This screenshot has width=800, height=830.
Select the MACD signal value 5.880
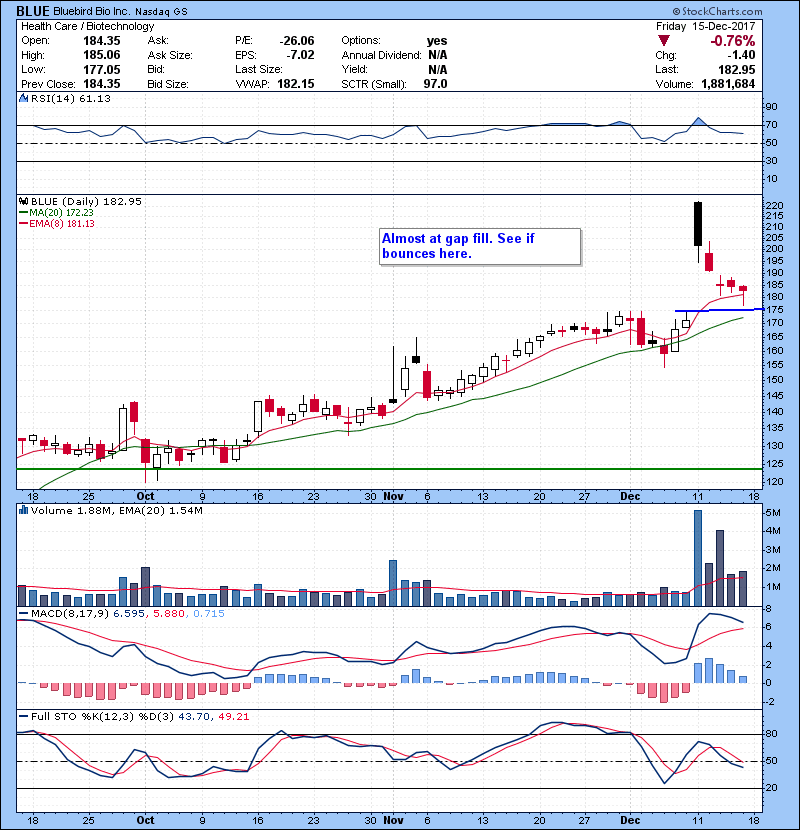pos(169,614)
